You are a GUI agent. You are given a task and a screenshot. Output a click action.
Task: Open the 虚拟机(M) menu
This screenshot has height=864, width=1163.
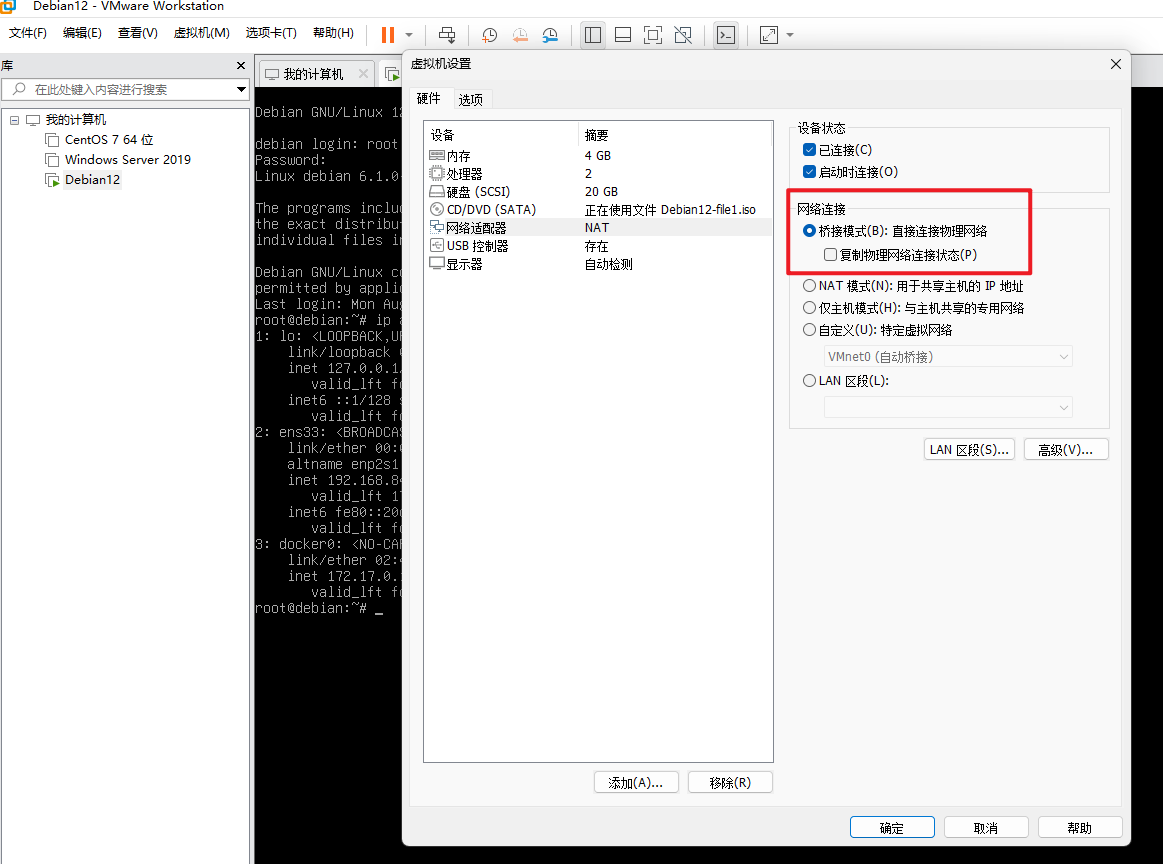(x=202, y=33)
